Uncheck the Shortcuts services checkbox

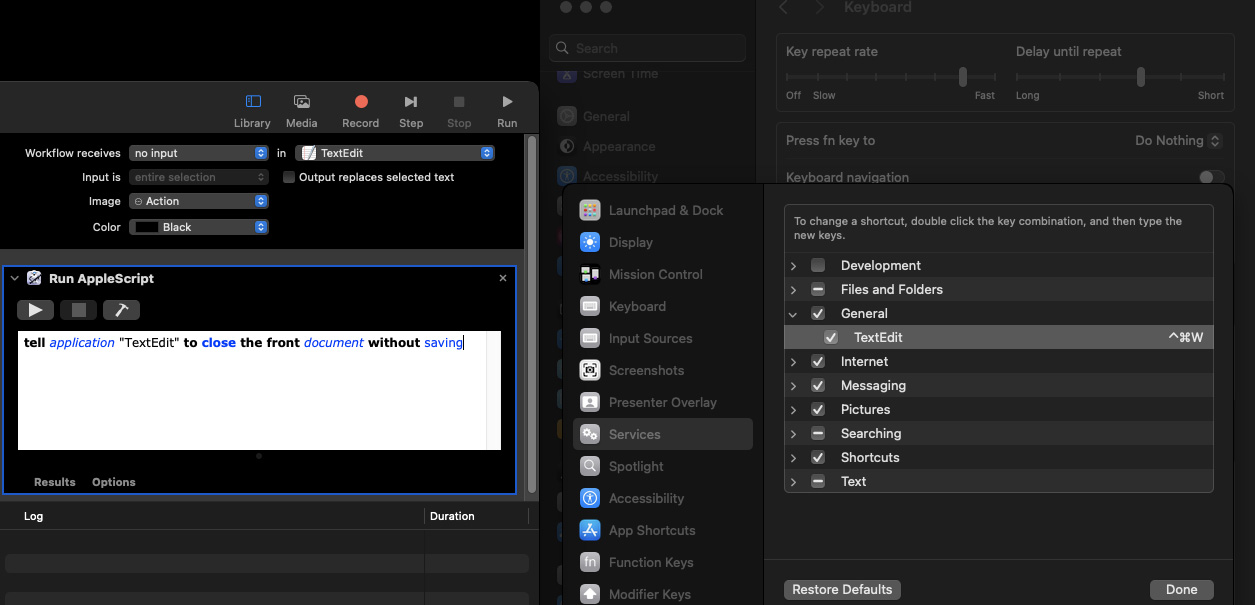[x=818, y=457]
